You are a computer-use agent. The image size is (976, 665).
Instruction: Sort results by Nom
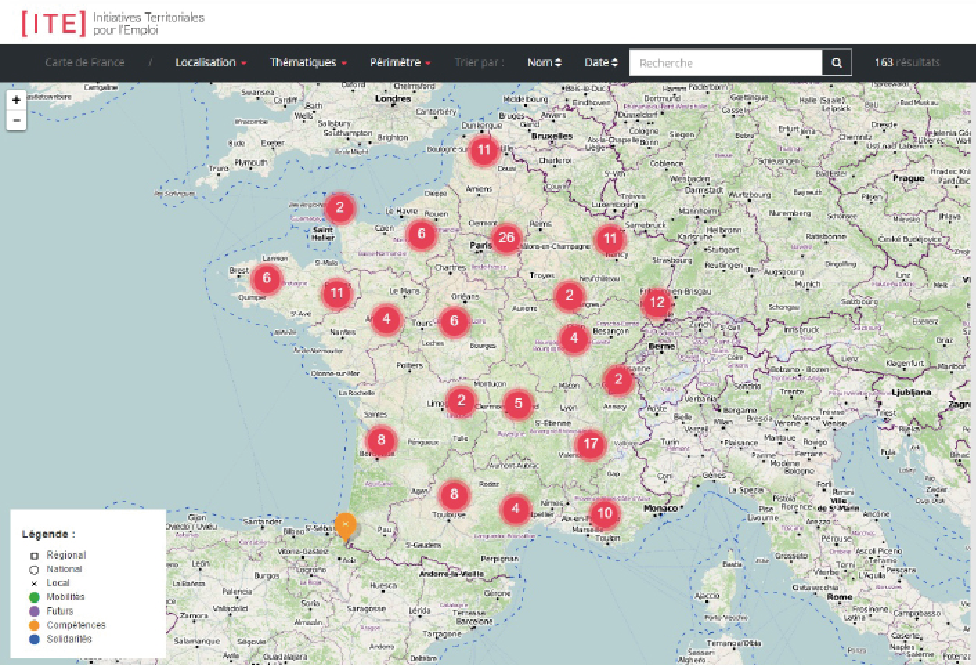click(544, 62)
